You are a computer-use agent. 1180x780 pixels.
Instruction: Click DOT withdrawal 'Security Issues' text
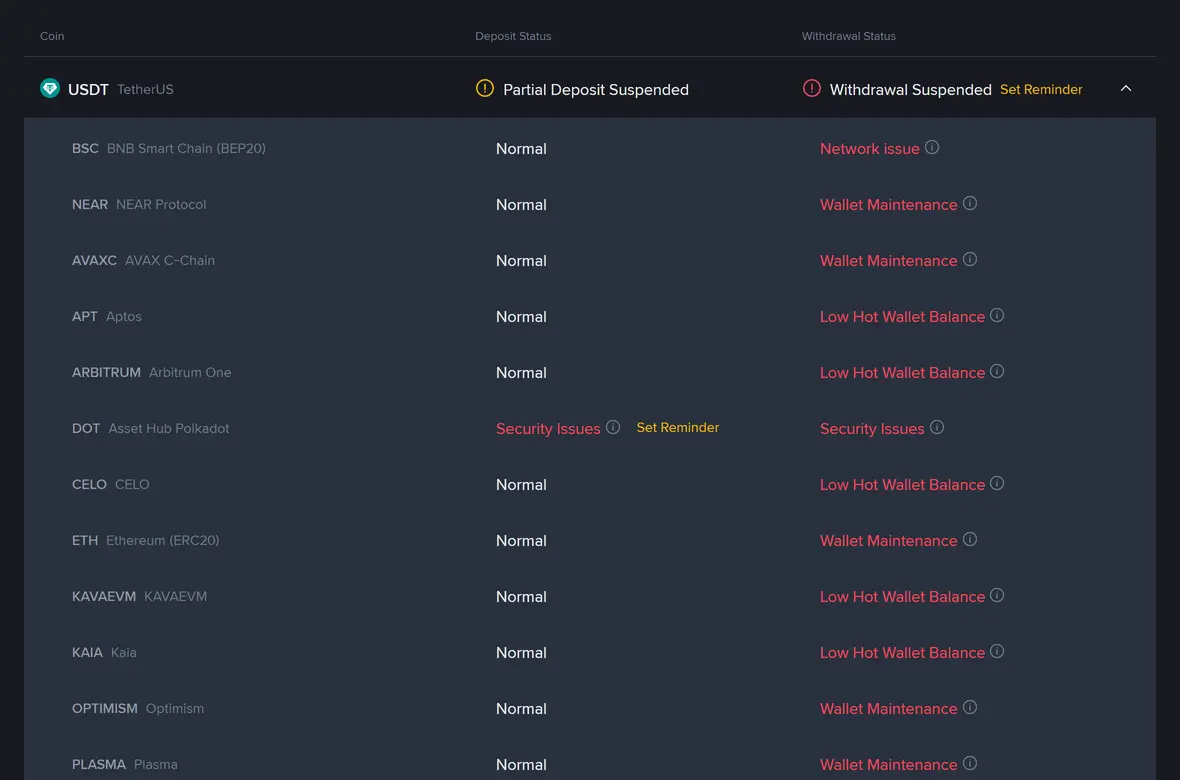871,428
